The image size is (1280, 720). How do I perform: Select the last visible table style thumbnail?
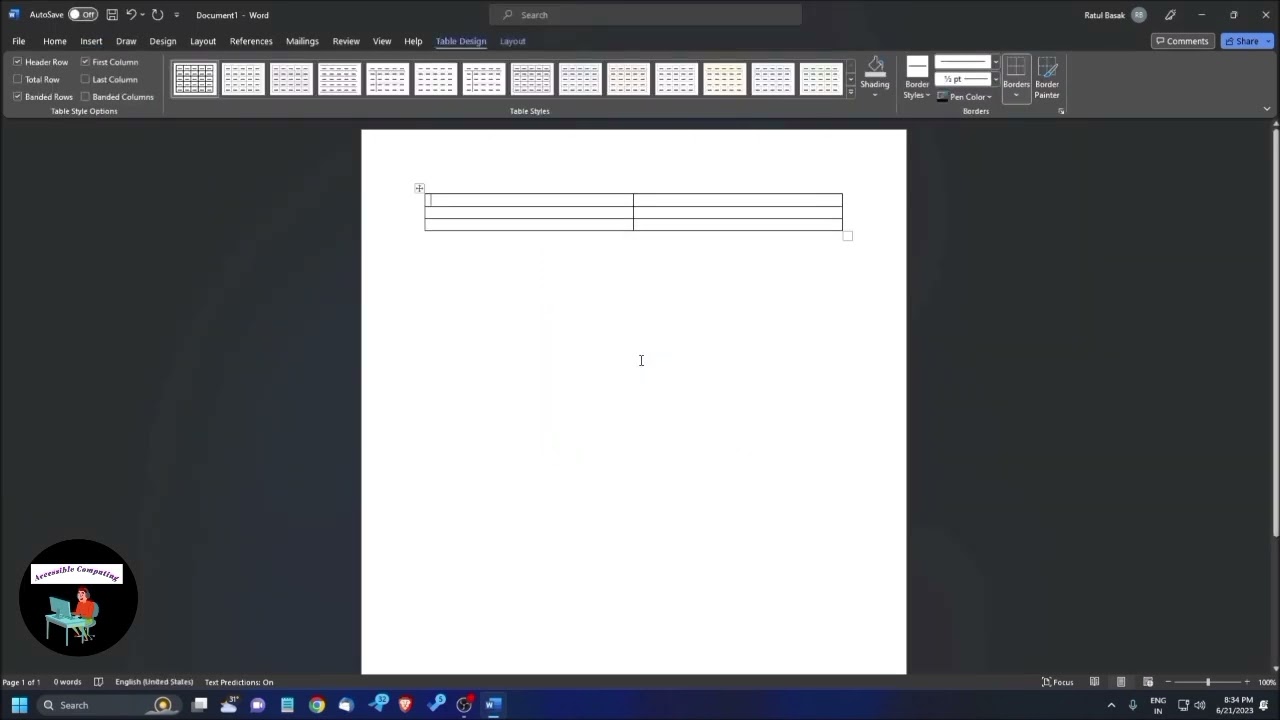820,79
